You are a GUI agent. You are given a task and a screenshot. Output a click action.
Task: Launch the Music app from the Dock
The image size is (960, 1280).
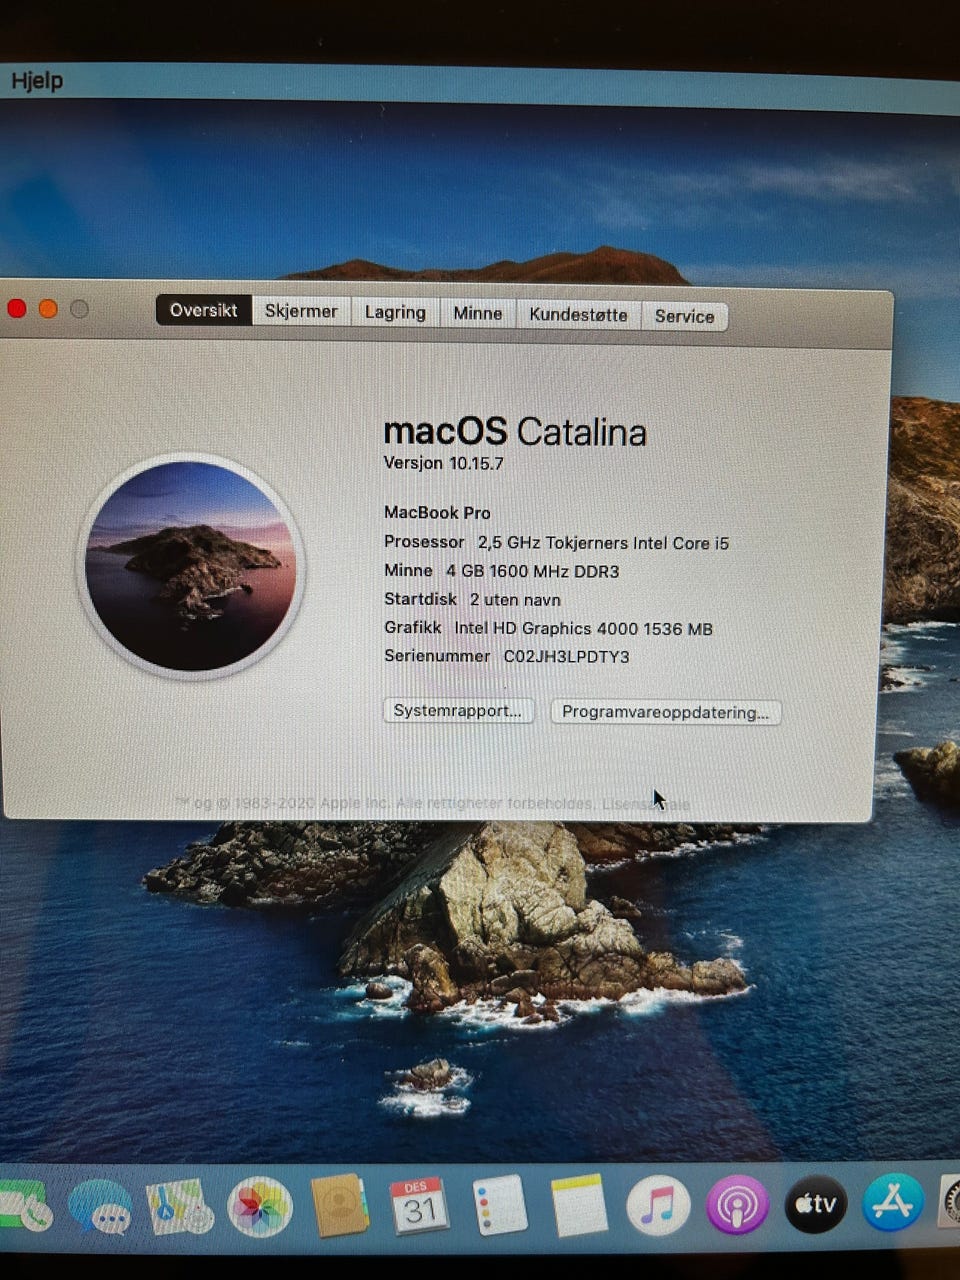(x=658, y=1205)
